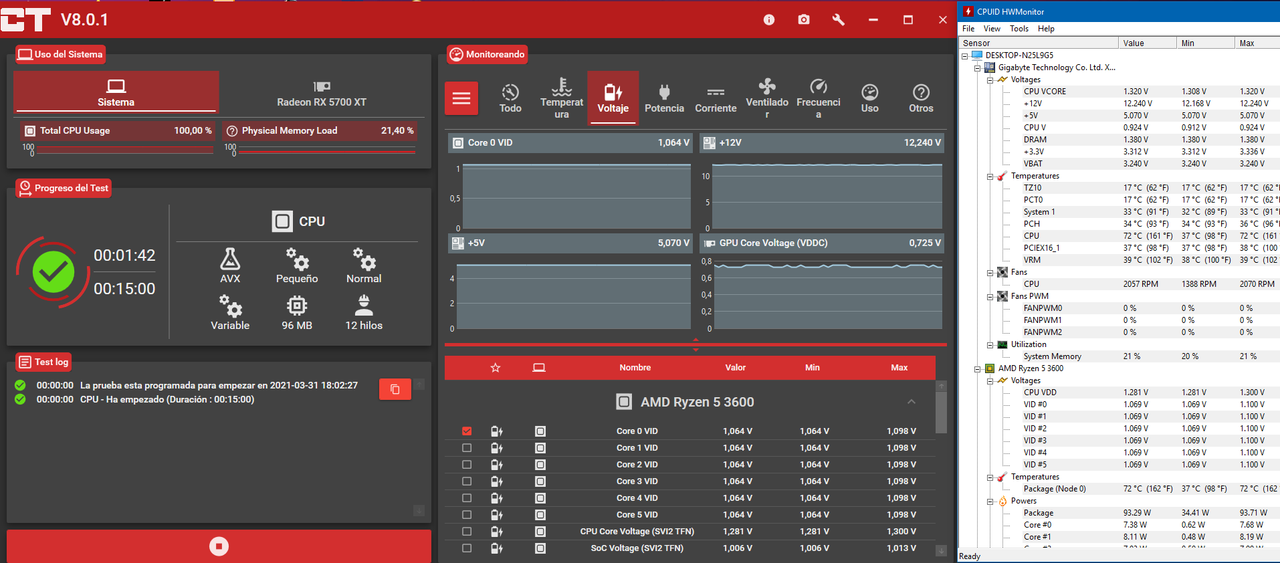
Task: Take a screenshot with the camera icon
Action: click(804, 20)
